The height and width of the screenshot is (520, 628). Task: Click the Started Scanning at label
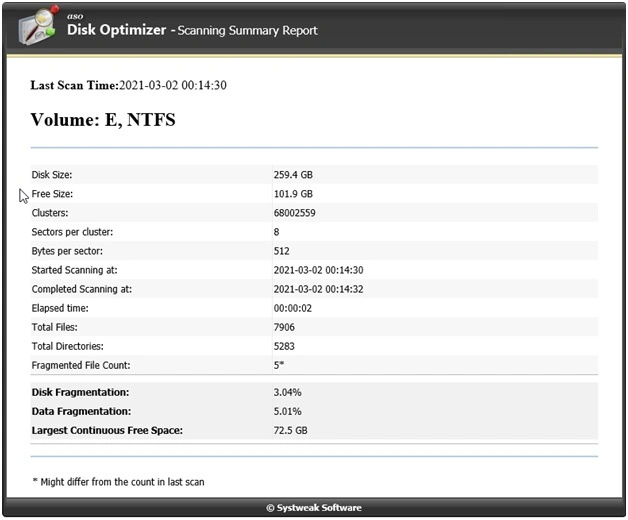(74, 270)
